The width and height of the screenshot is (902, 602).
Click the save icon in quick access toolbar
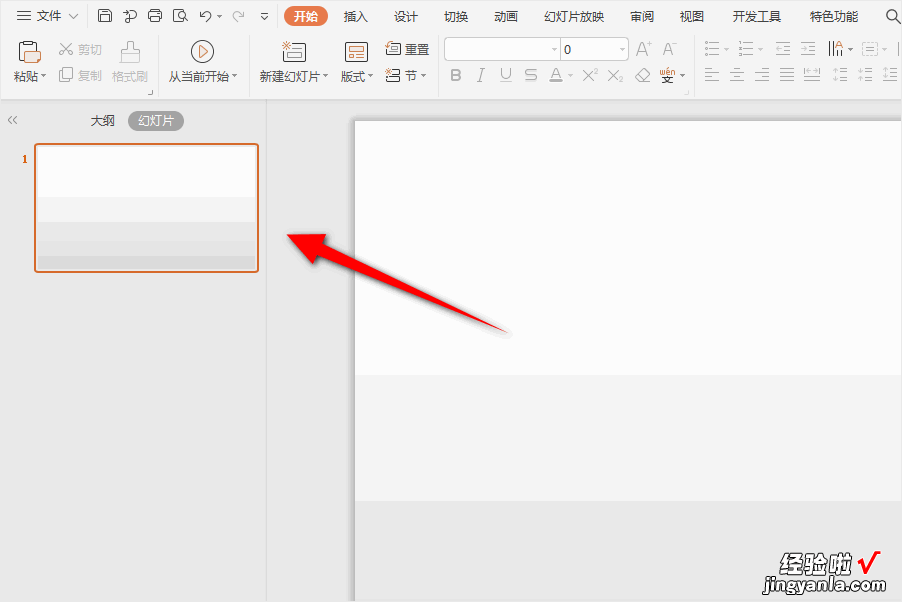point(105,16)
